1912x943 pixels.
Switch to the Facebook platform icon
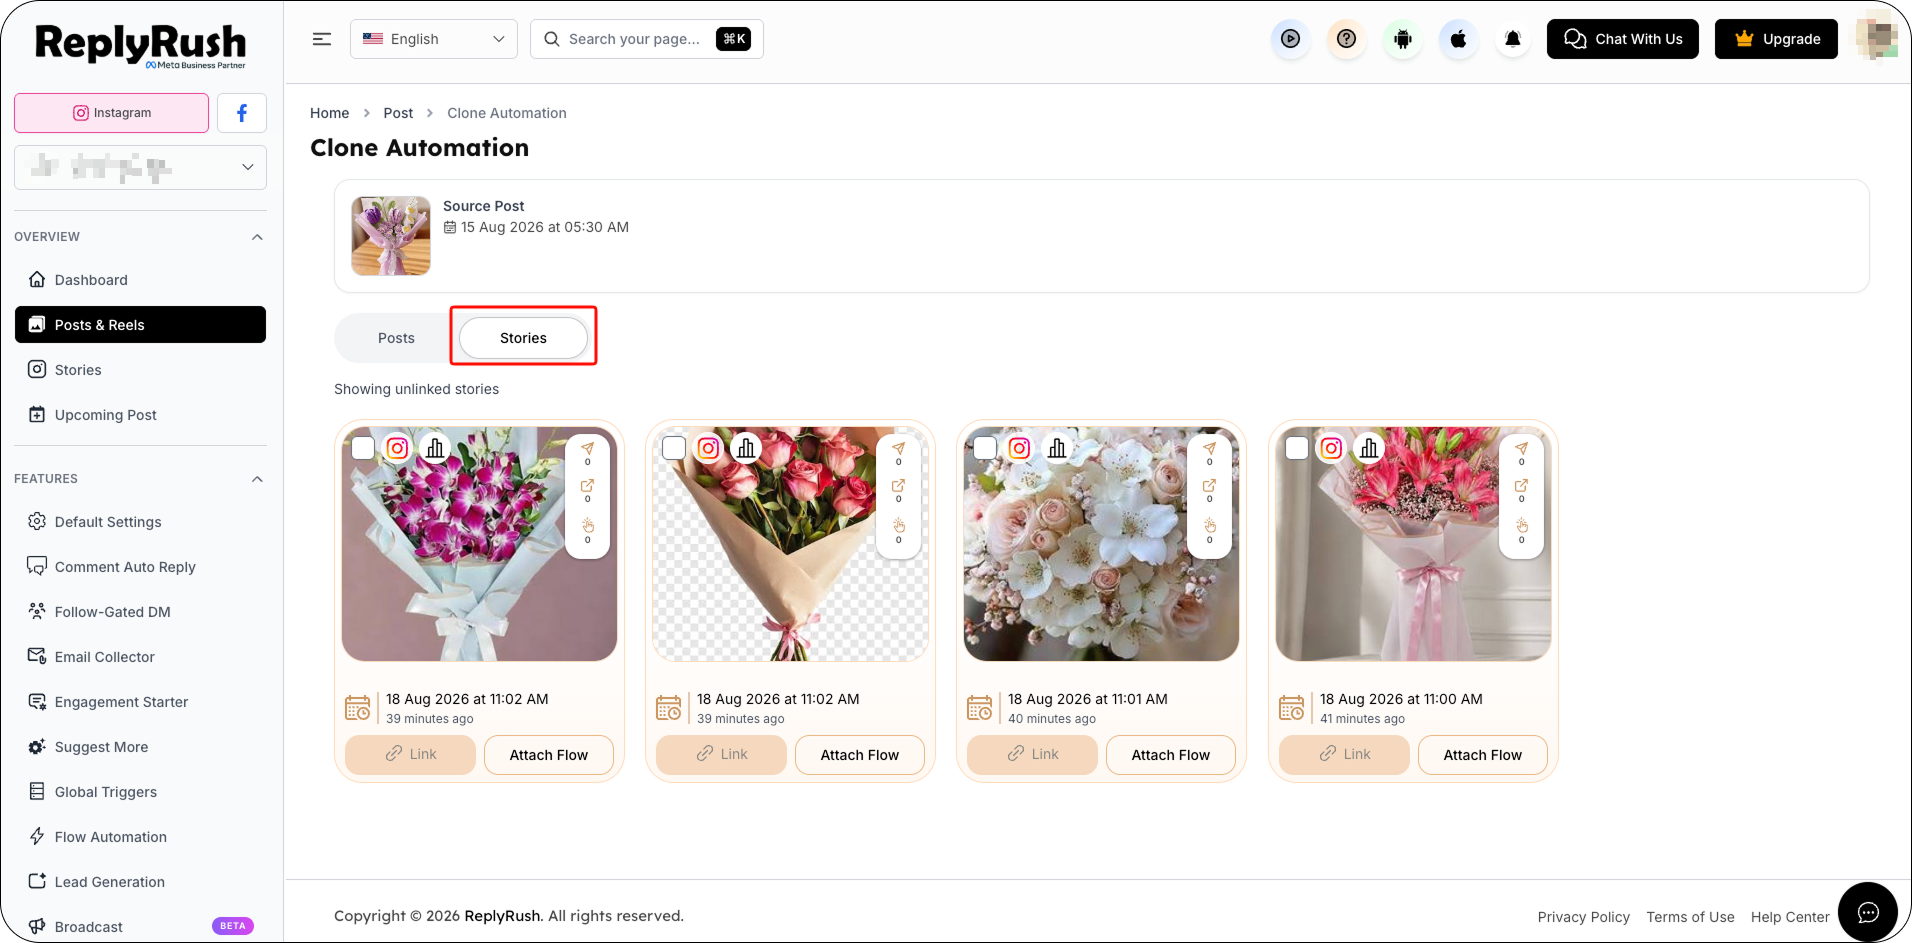click(242, 113)
